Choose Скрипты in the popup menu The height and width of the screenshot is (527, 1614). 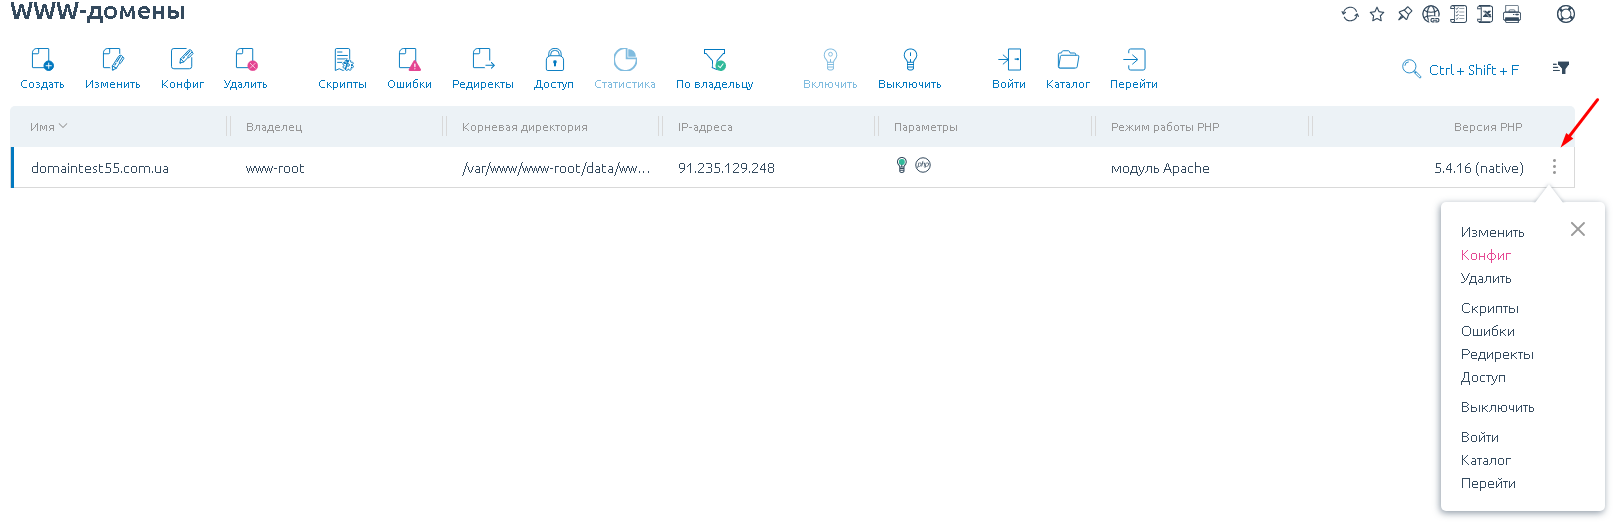click(x=1489, y=308)
